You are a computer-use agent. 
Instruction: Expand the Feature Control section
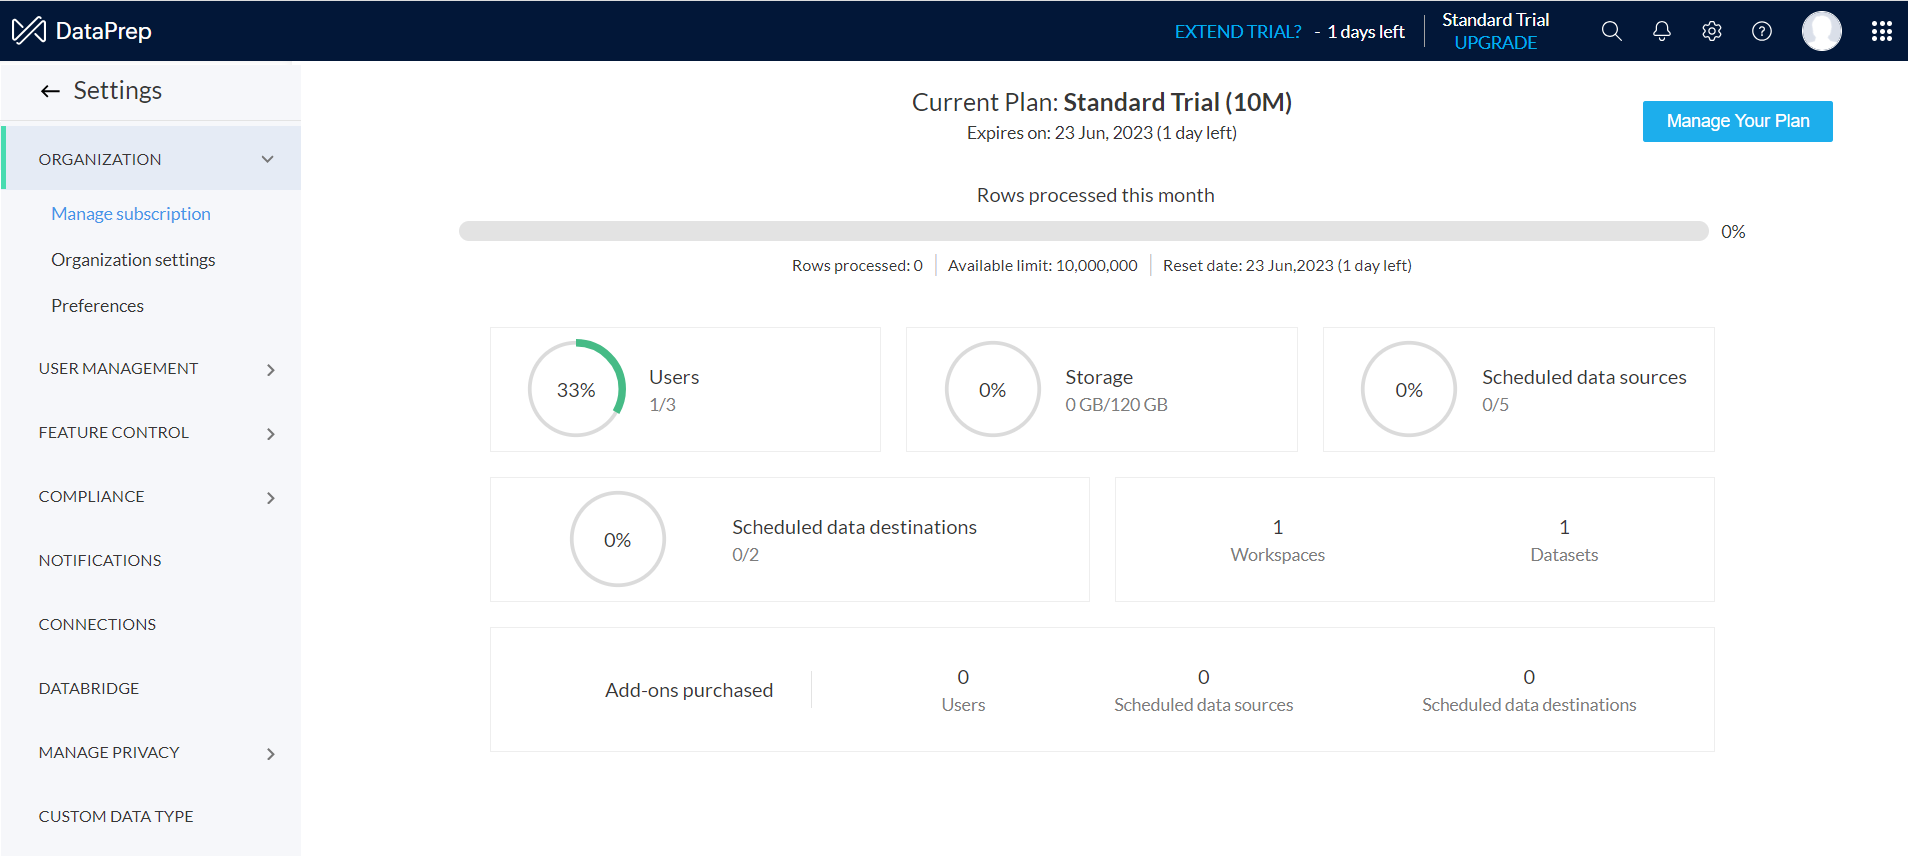270,434
